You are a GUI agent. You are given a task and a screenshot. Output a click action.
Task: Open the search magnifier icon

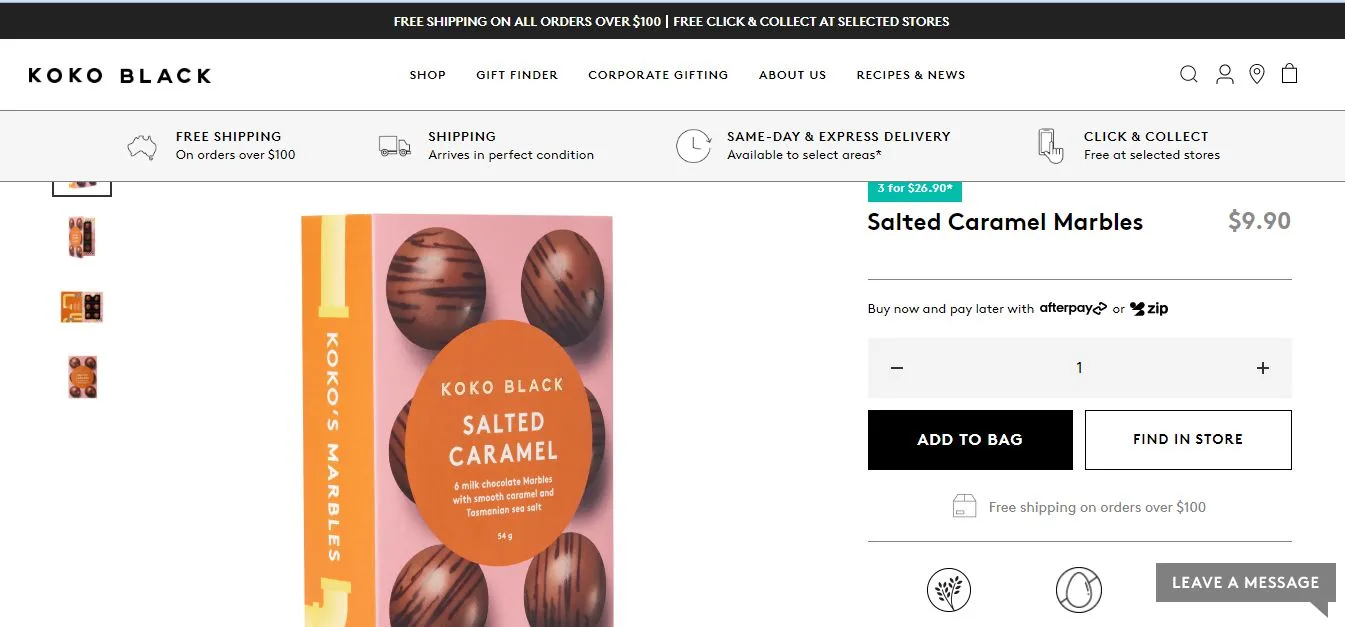pos(1188,74)
